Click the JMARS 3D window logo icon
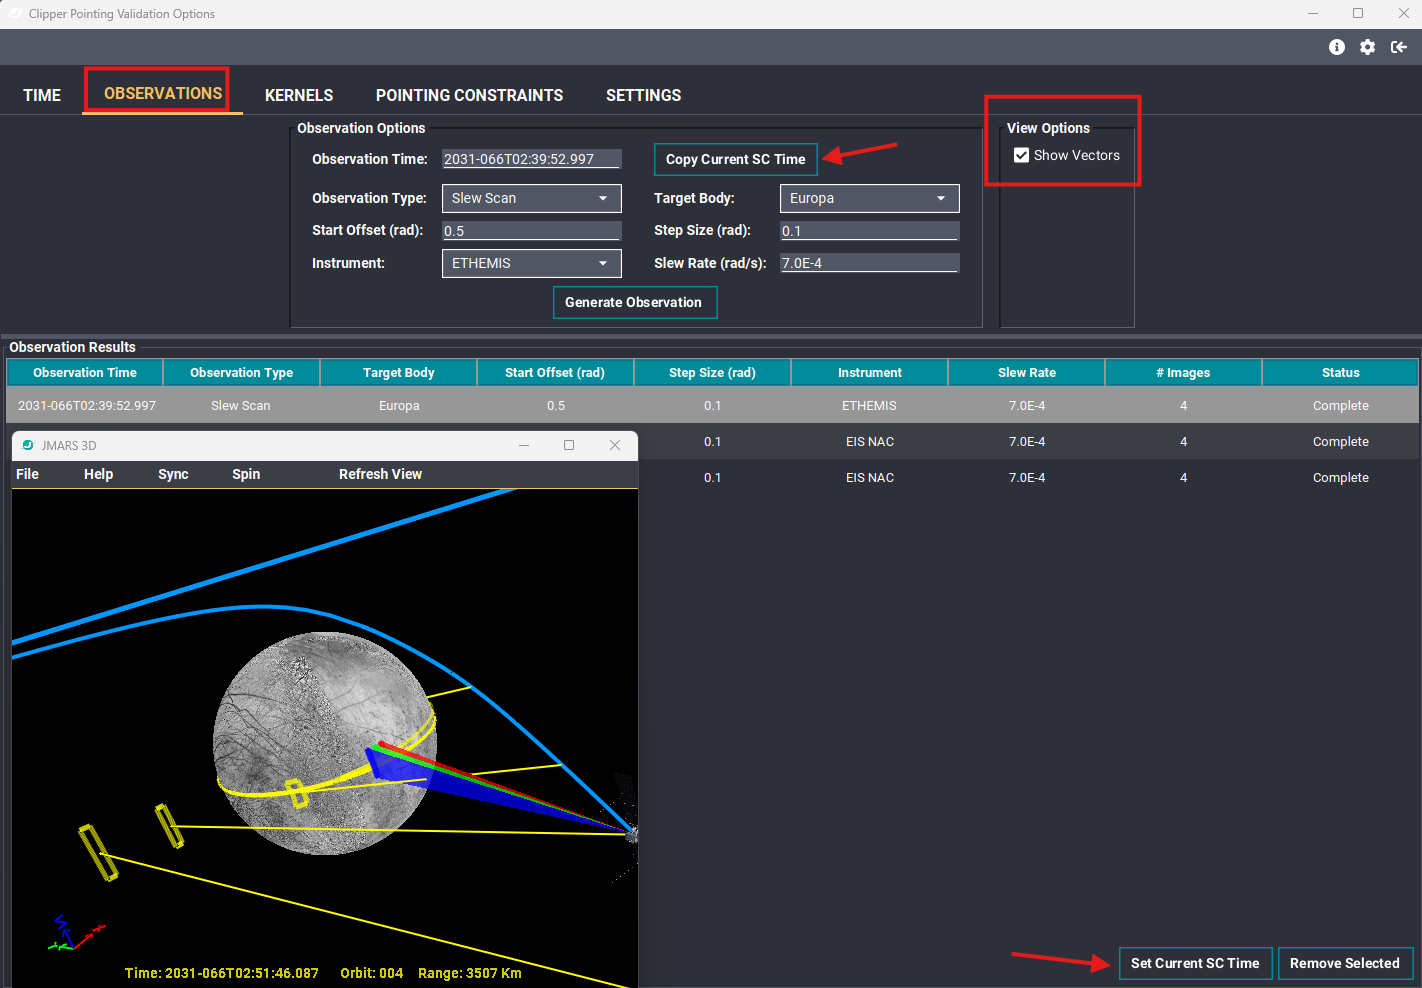The image size is (1422, 988). (28, 446)
